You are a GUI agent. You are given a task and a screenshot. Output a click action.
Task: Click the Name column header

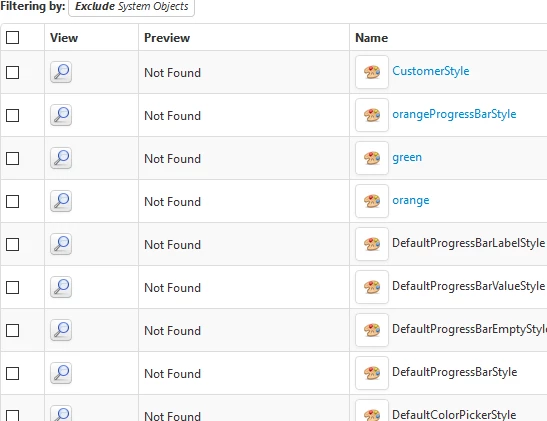[372, 38]
